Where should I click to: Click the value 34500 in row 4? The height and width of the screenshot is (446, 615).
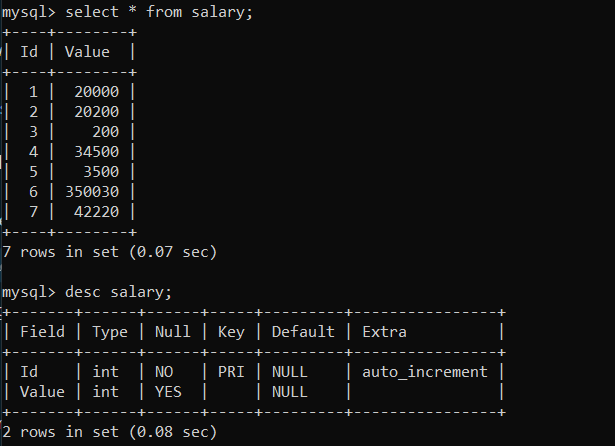click(x=96, y=152)
